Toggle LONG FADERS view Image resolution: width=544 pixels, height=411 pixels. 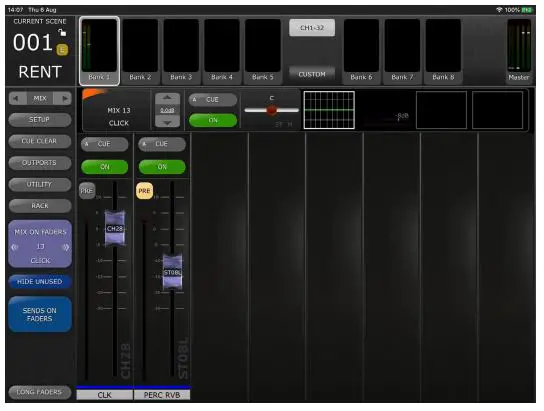point(40,392)
